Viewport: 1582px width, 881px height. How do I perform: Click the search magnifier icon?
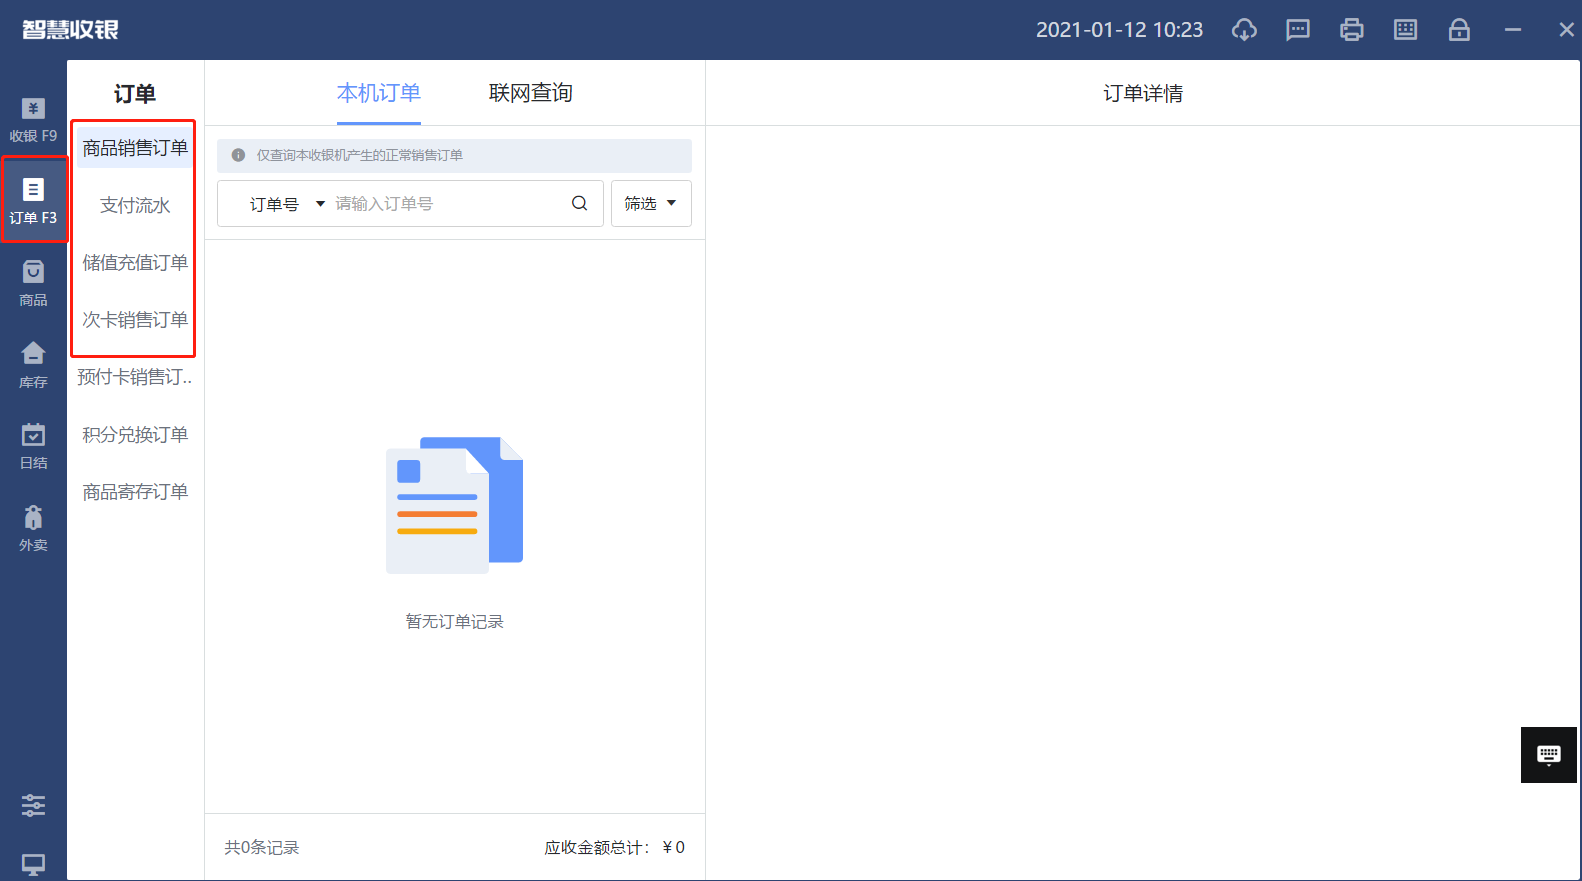point(579,204)
